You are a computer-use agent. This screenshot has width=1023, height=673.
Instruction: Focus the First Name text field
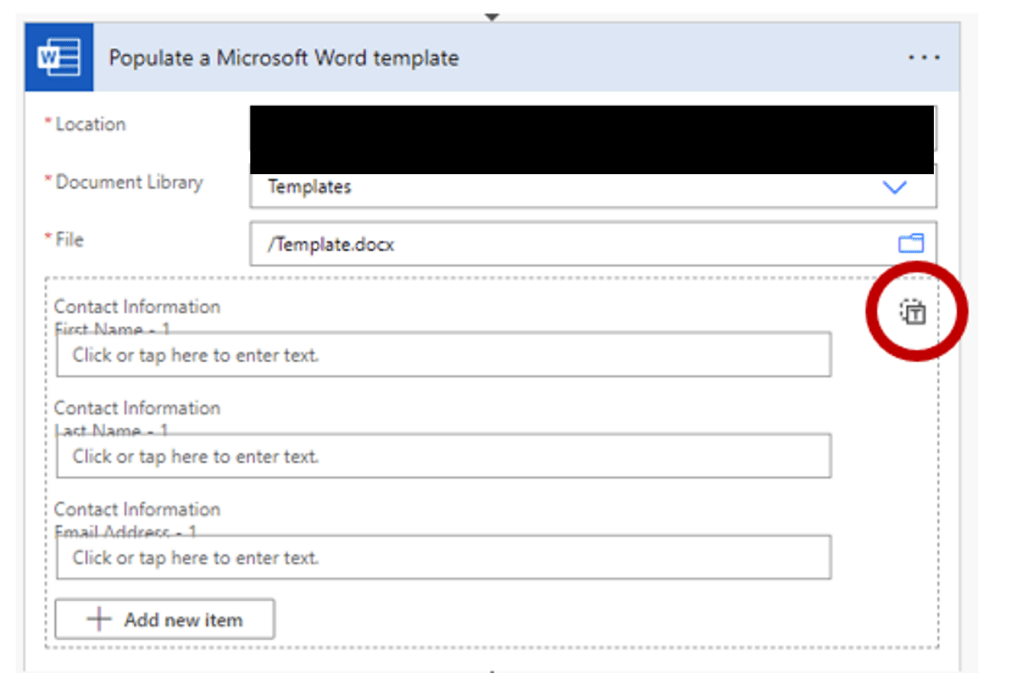click(443, 355)
